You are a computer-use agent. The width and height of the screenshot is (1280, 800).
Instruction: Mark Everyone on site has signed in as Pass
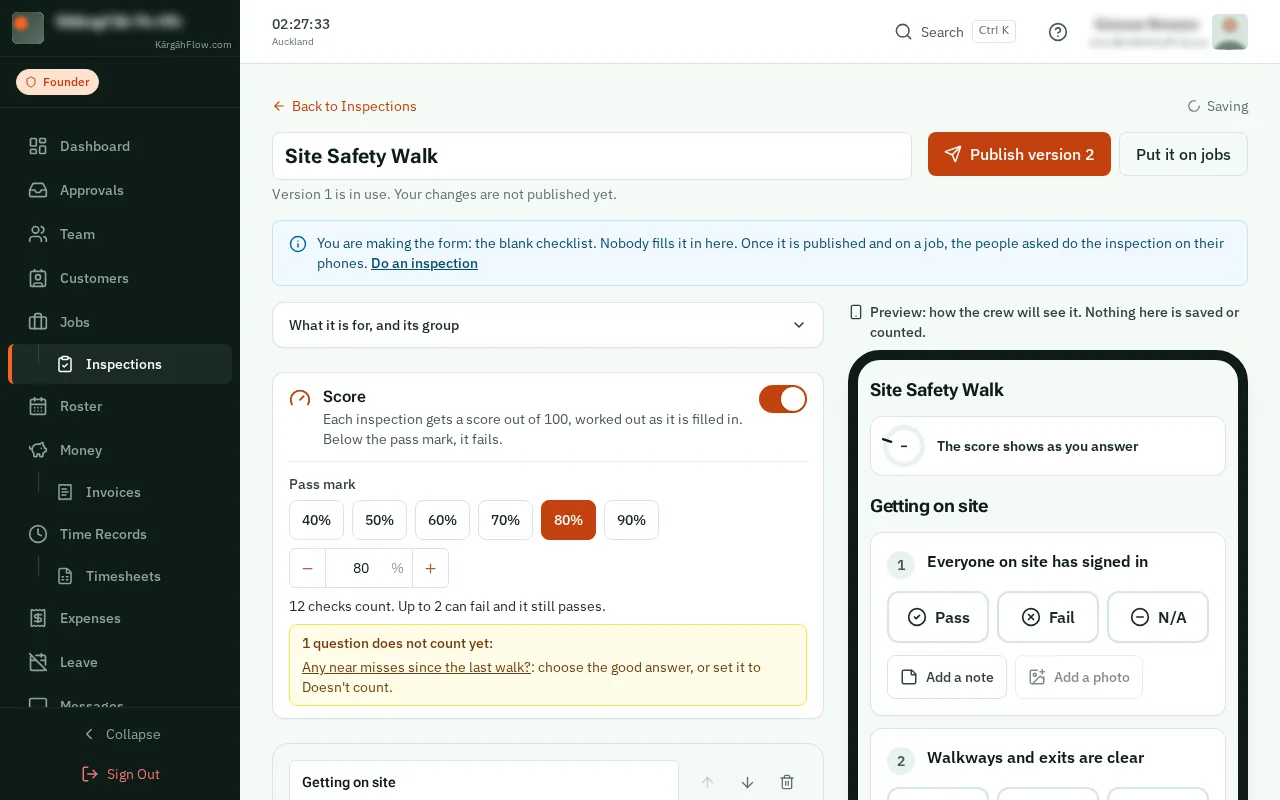[x=938, y=617]
